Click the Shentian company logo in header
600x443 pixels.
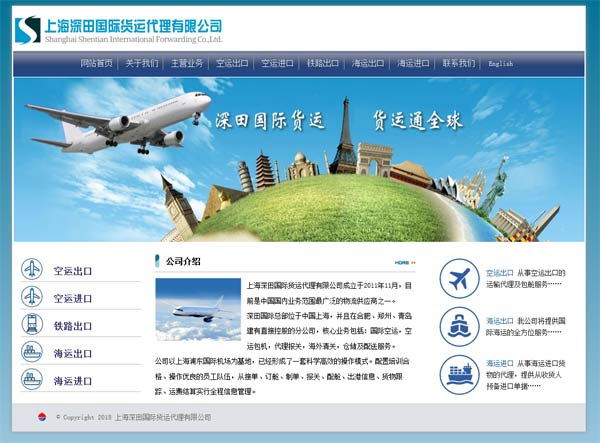(27, 31)
